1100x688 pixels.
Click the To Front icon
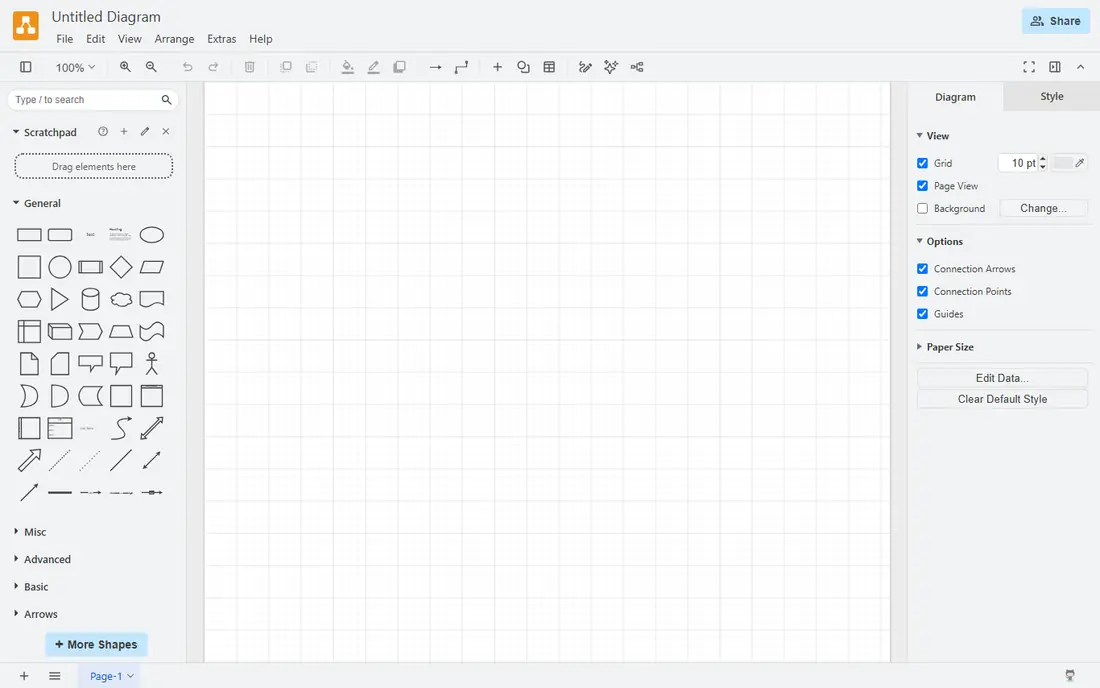coord(286,67)
